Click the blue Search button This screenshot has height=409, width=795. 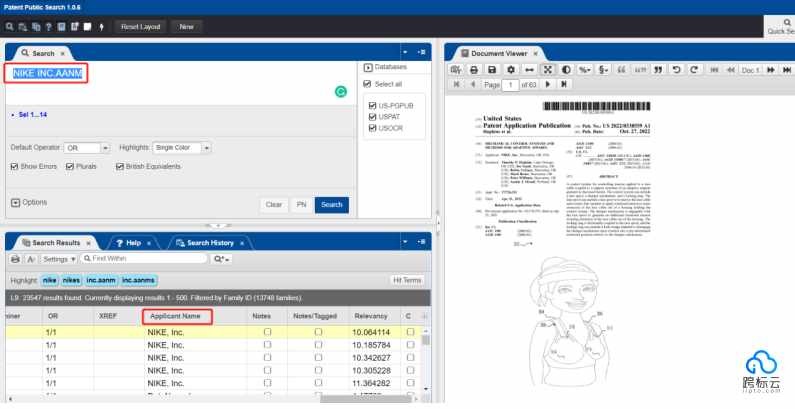332,205
